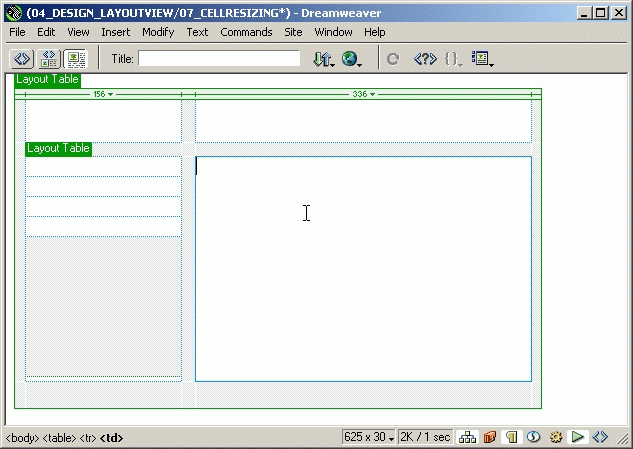This screenshot has height=449, width=633.
Task: Switch to Show Code and Design Views
Action: click(49, 59)
